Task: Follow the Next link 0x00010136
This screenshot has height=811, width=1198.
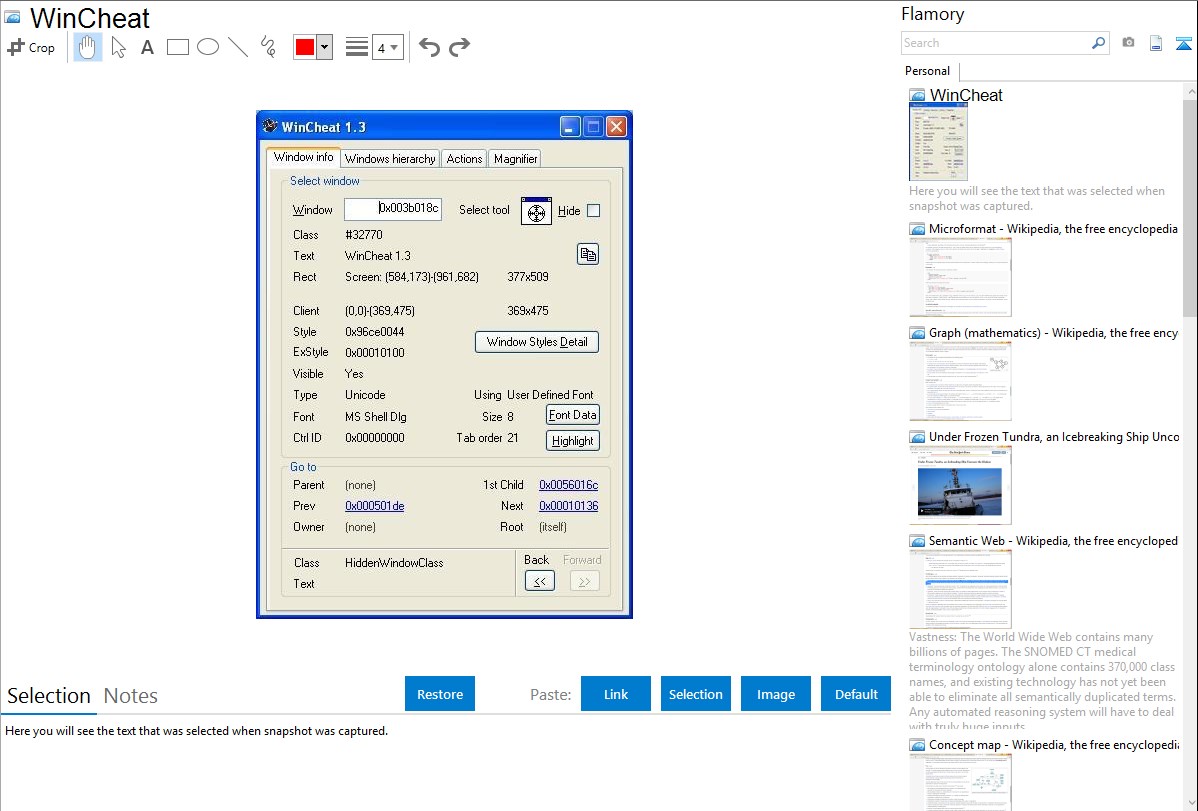Action: 568,506
